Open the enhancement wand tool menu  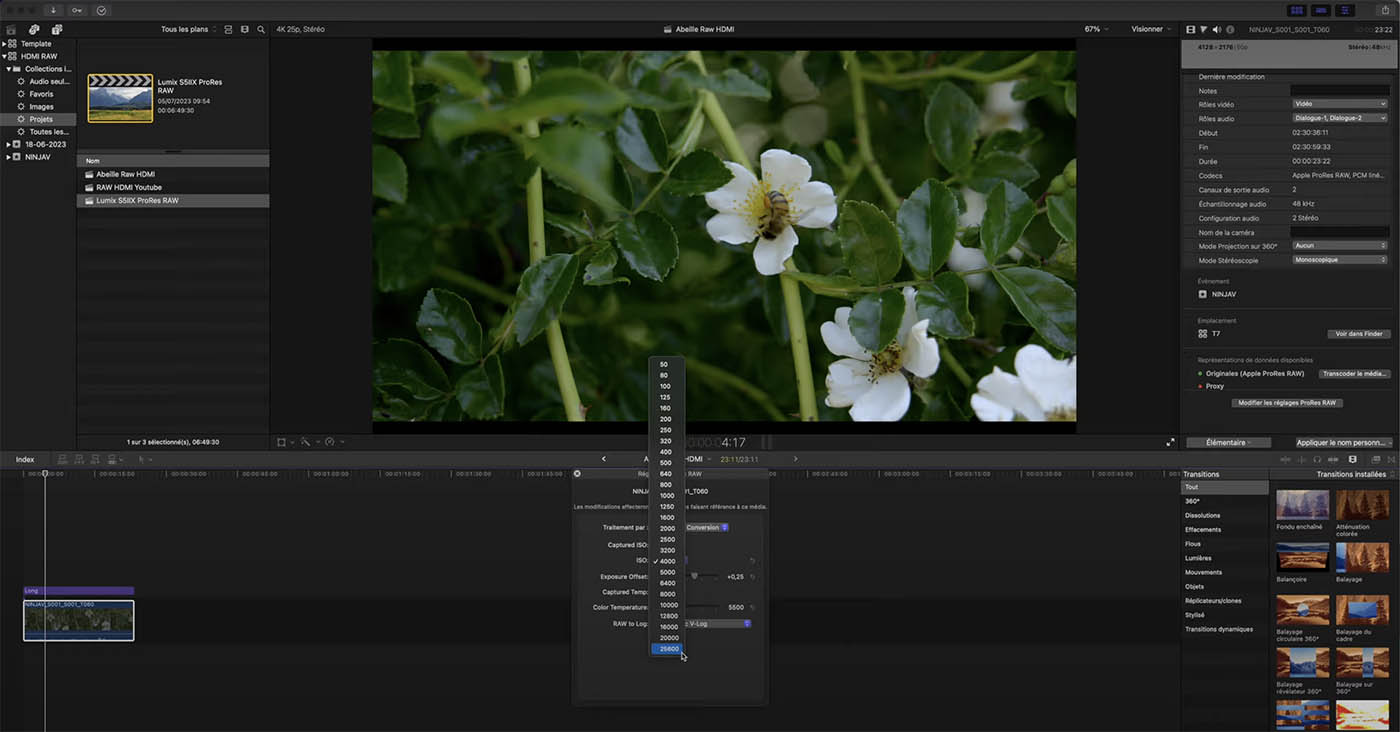point(308,442)
